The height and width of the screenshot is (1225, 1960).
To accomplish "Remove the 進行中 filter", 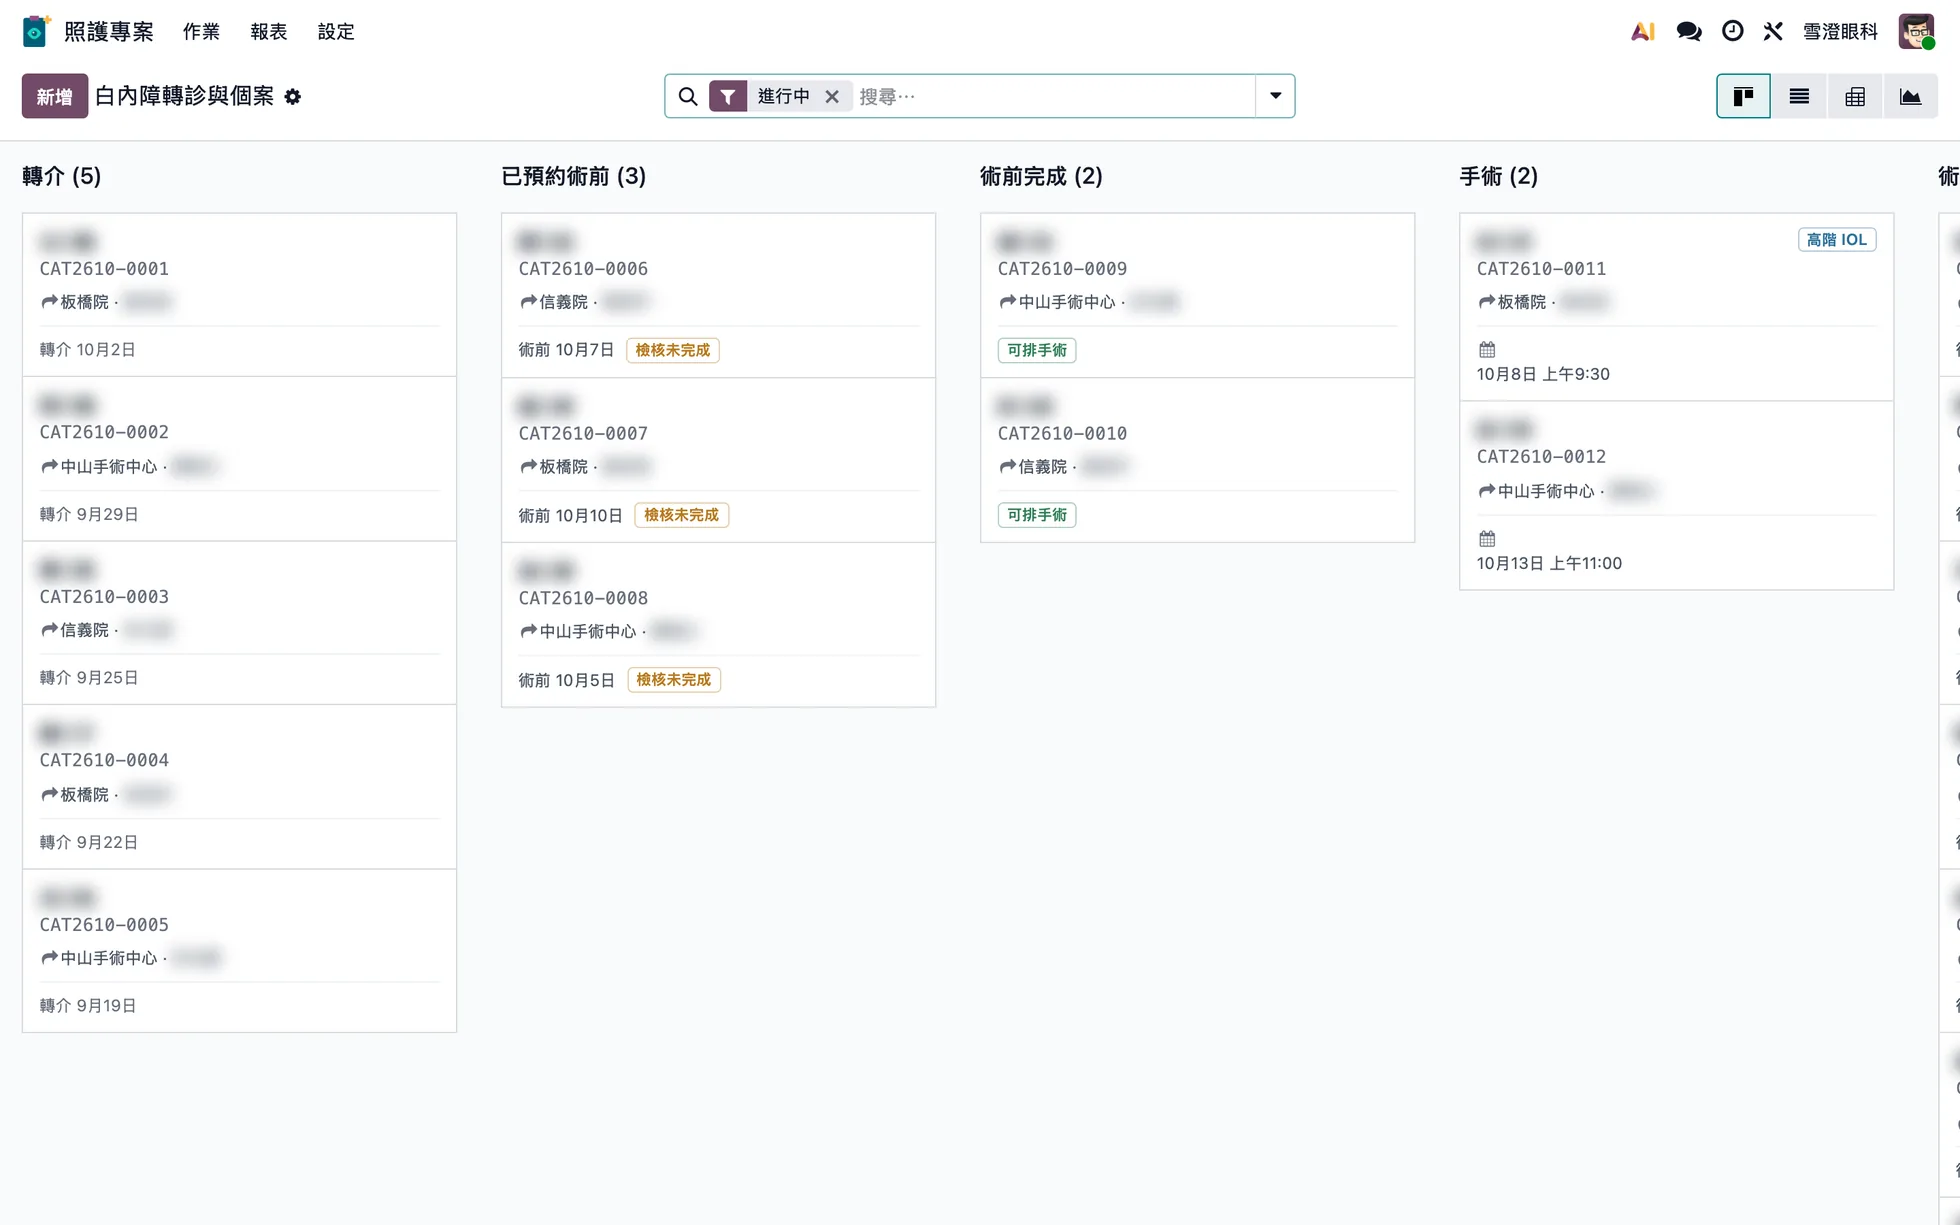I will point(832,96).
